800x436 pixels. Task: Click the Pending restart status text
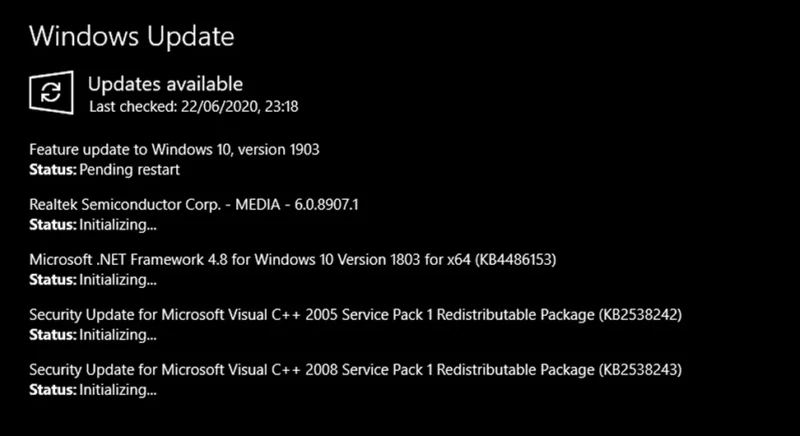130,170
